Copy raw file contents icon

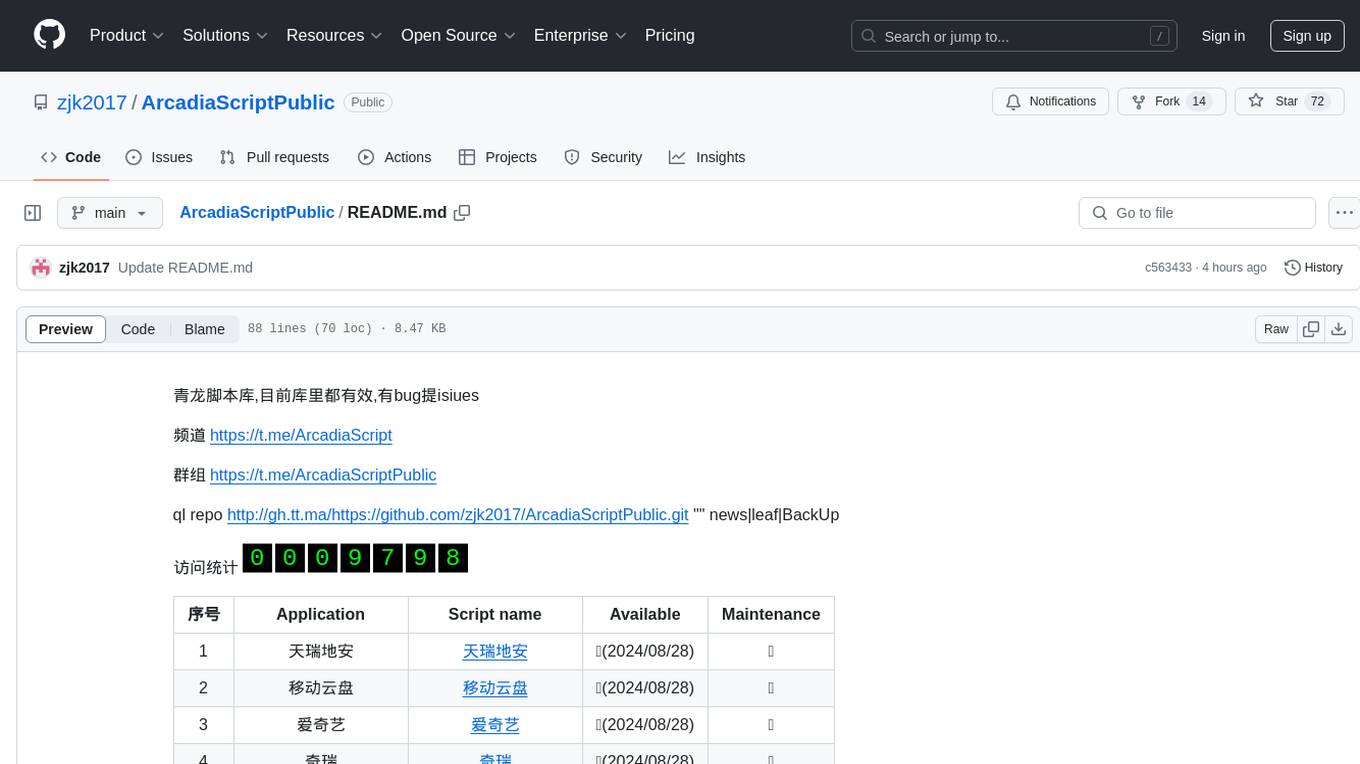coord(1311,329)
